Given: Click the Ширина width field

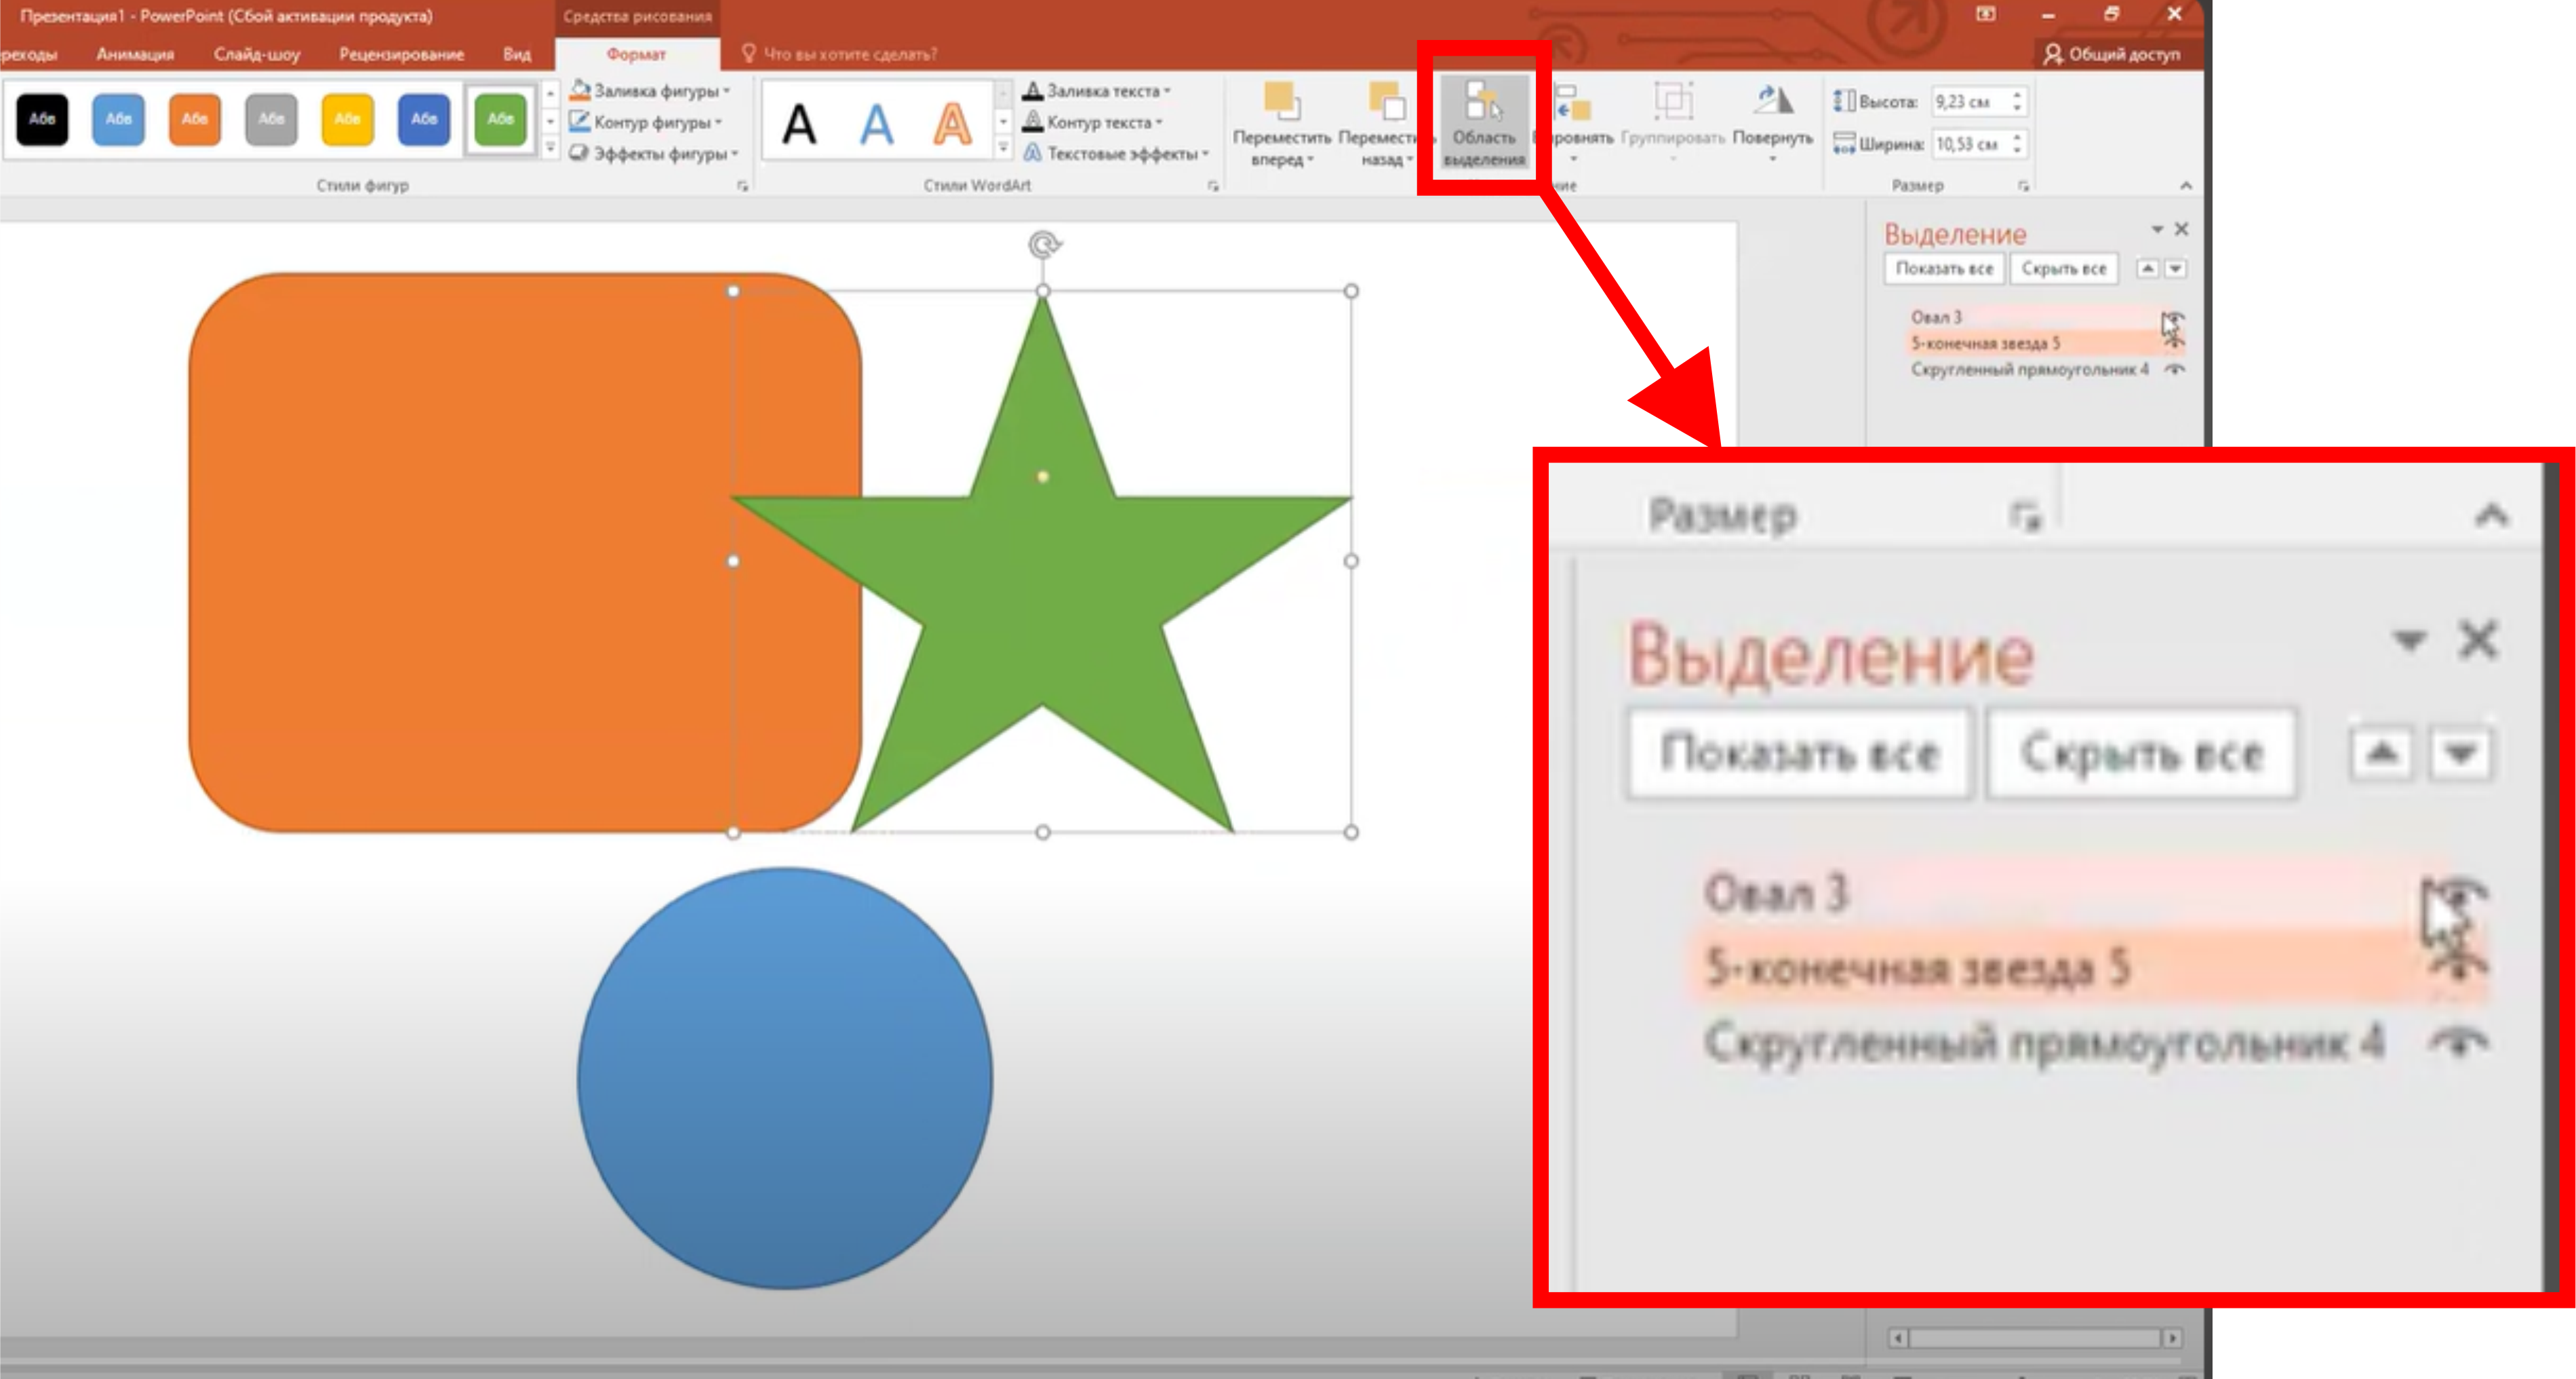Looking at the screenshot, I should [x=1969, y=144].
